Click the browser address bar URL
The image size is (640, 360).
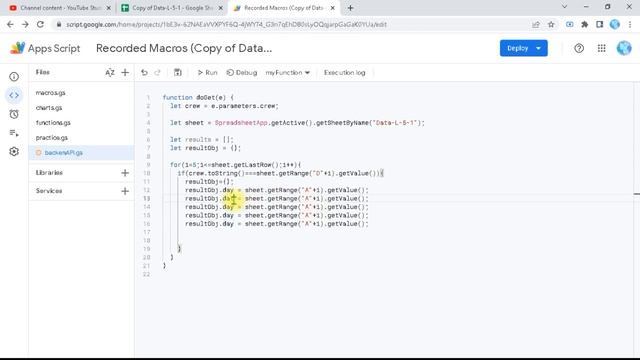(227, 24)
